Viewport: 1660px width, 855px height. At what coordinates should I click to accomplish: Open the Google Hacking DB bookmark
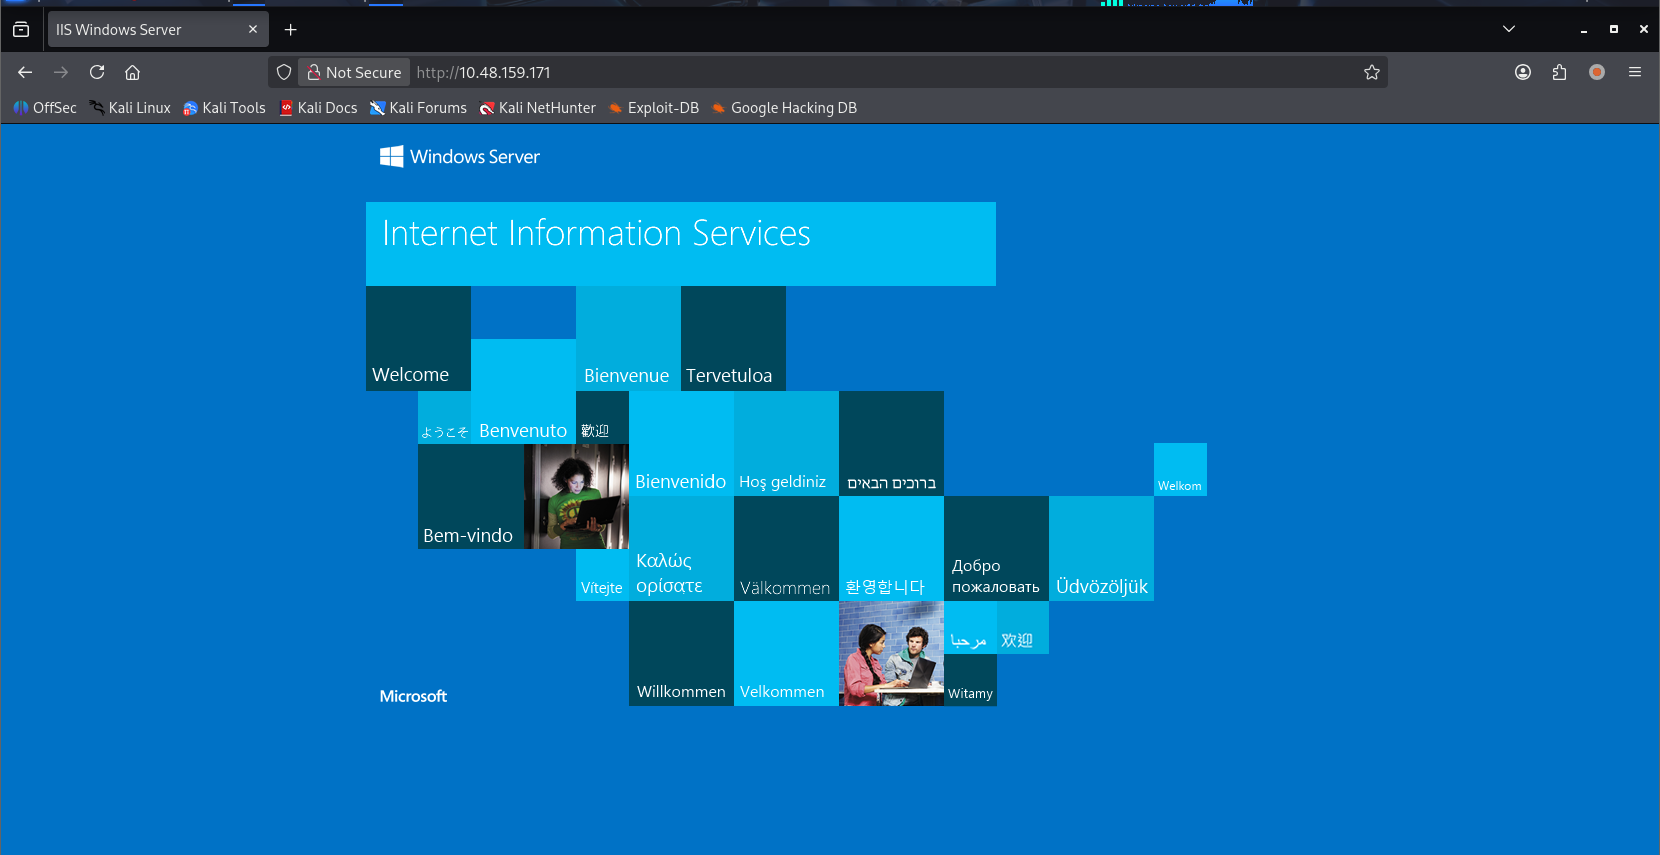click(x=784, y=108)
